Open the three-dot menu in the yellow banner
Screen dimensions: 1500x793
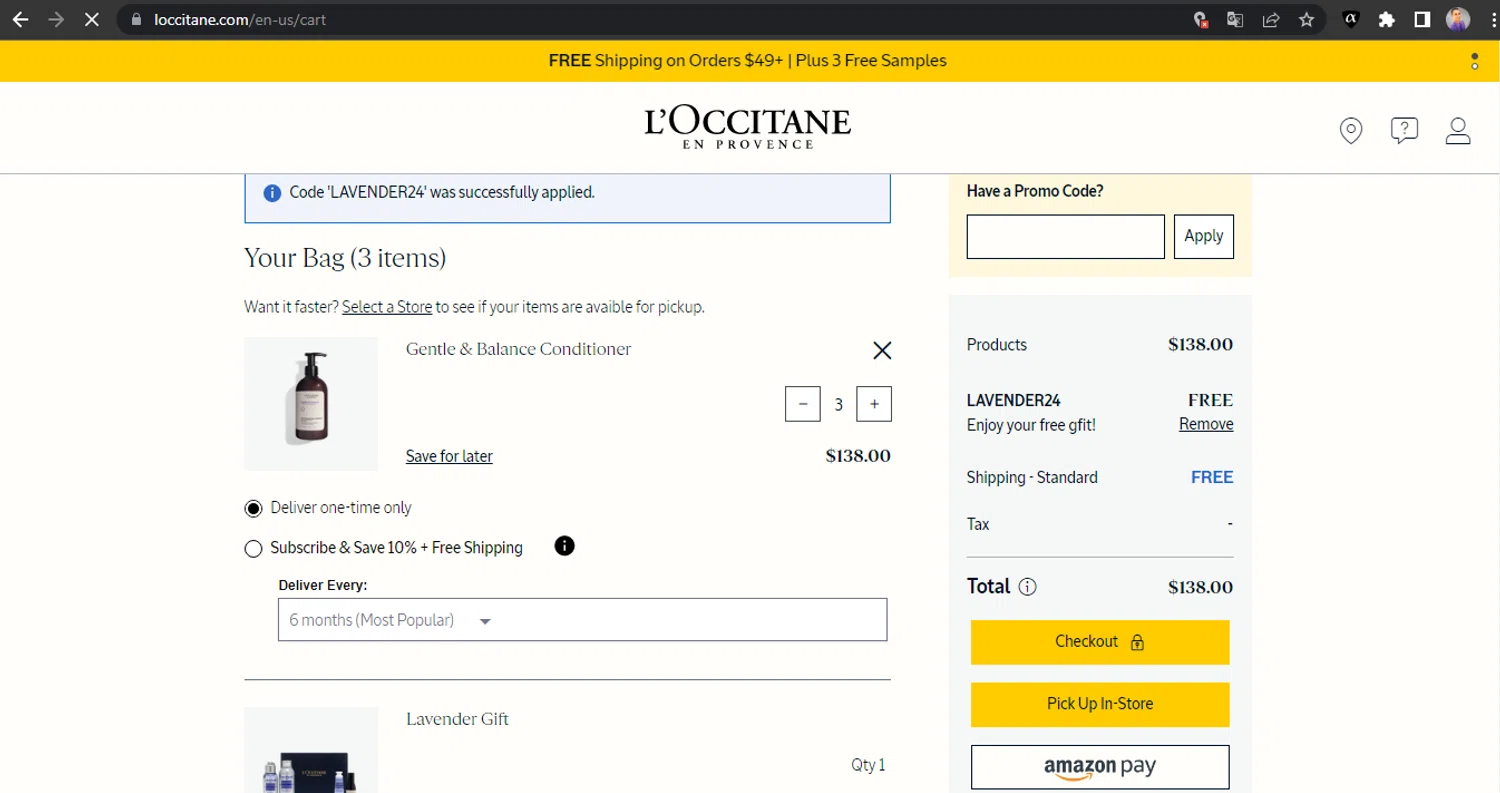(1475, 61)
